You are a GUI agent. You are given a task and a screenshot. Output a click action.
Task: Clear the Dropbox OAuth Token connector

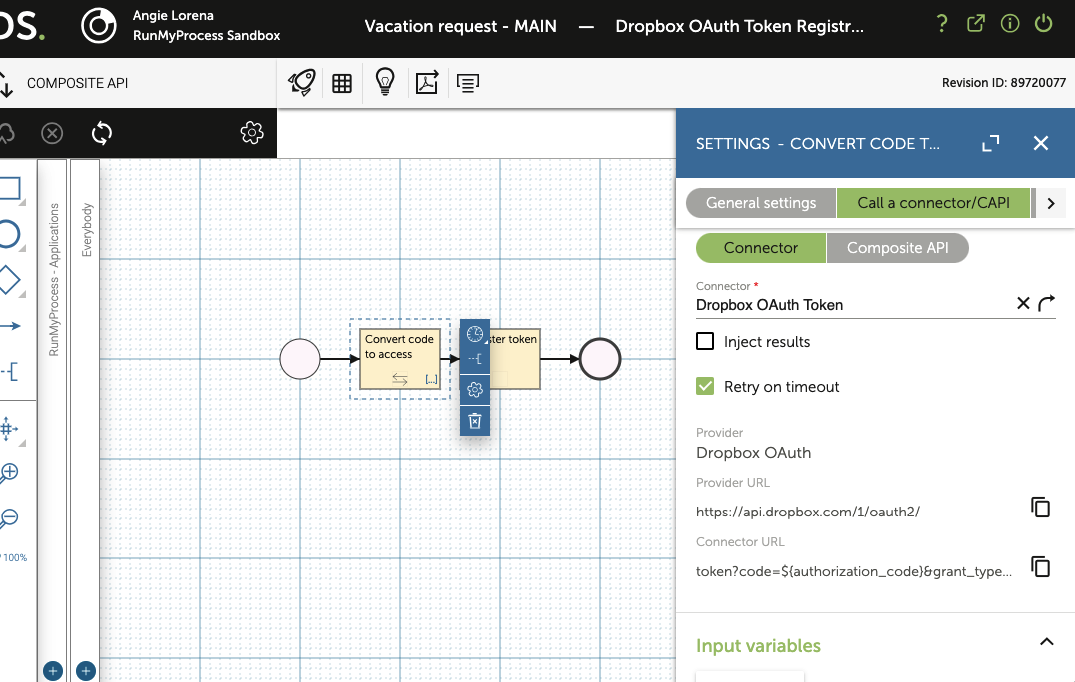1023,303
